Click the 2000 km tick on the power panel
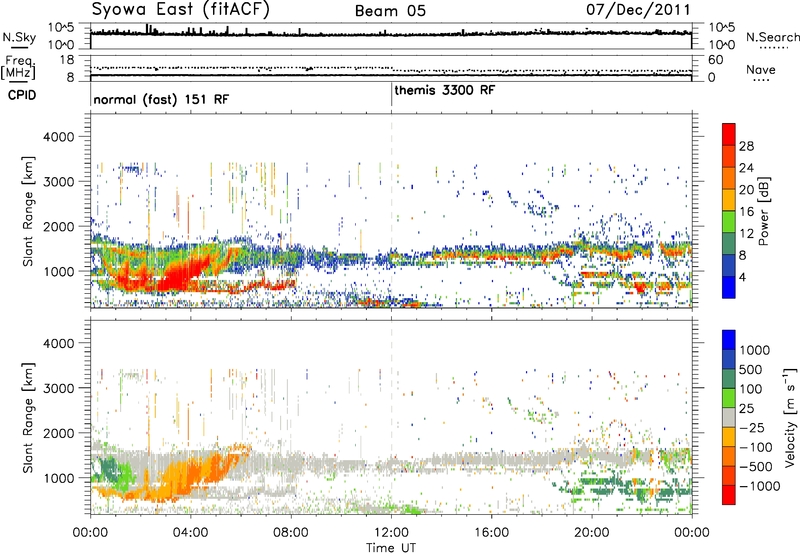Screen dimensions: 800x554 pos(58,226)
